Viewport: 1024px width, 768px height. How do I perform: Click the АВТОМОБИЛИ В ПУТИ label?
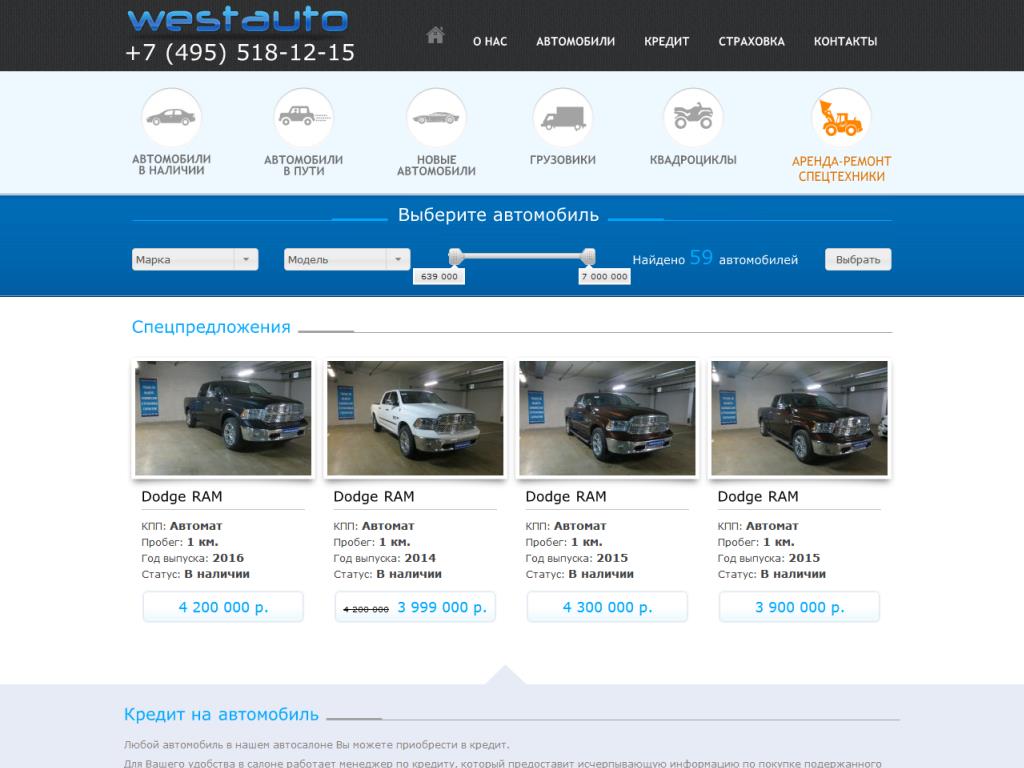pos(304,165)
